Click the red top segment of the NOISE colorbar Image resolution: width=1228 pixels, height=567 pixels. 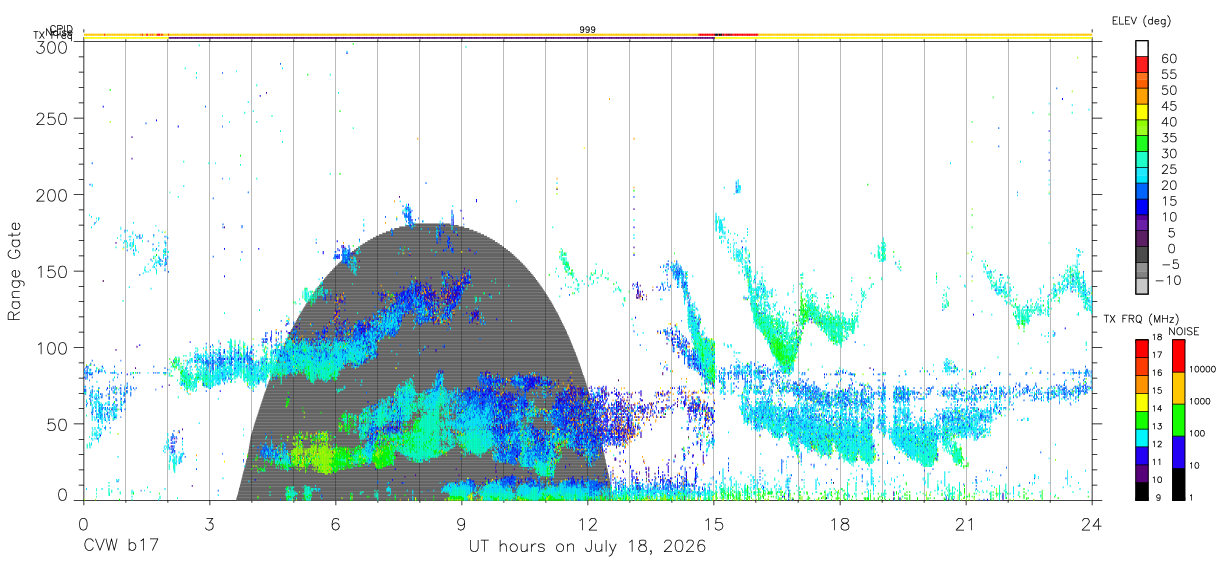click(x=1177, y=356)
